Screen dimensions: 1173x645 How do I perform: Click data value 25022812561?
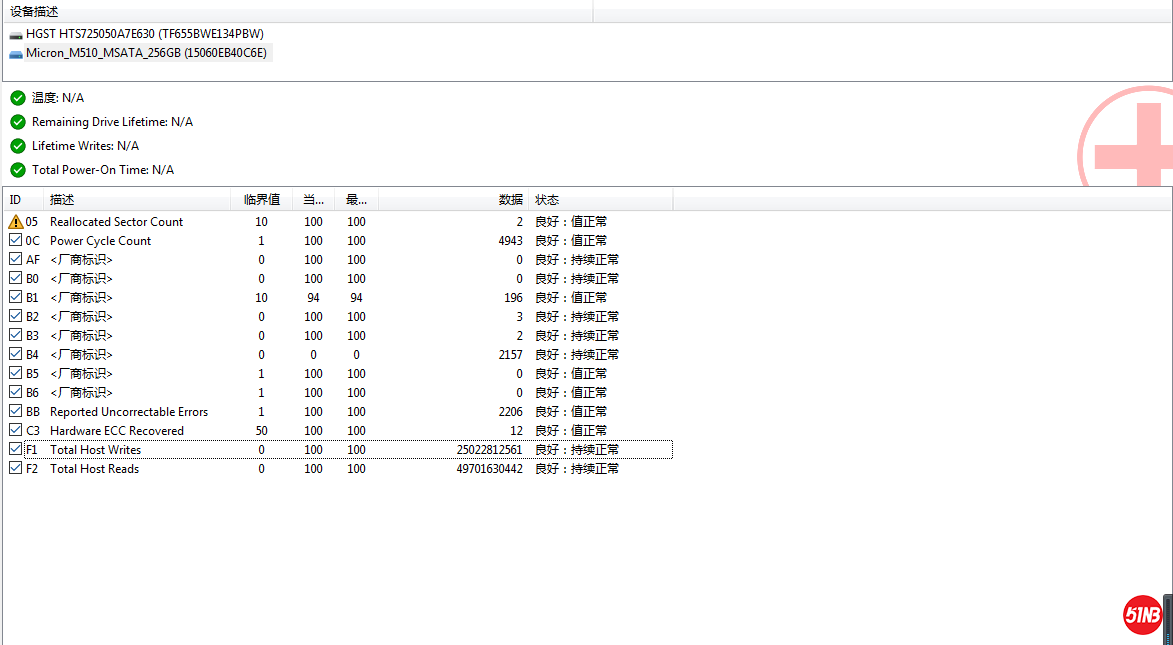point(490,450)
